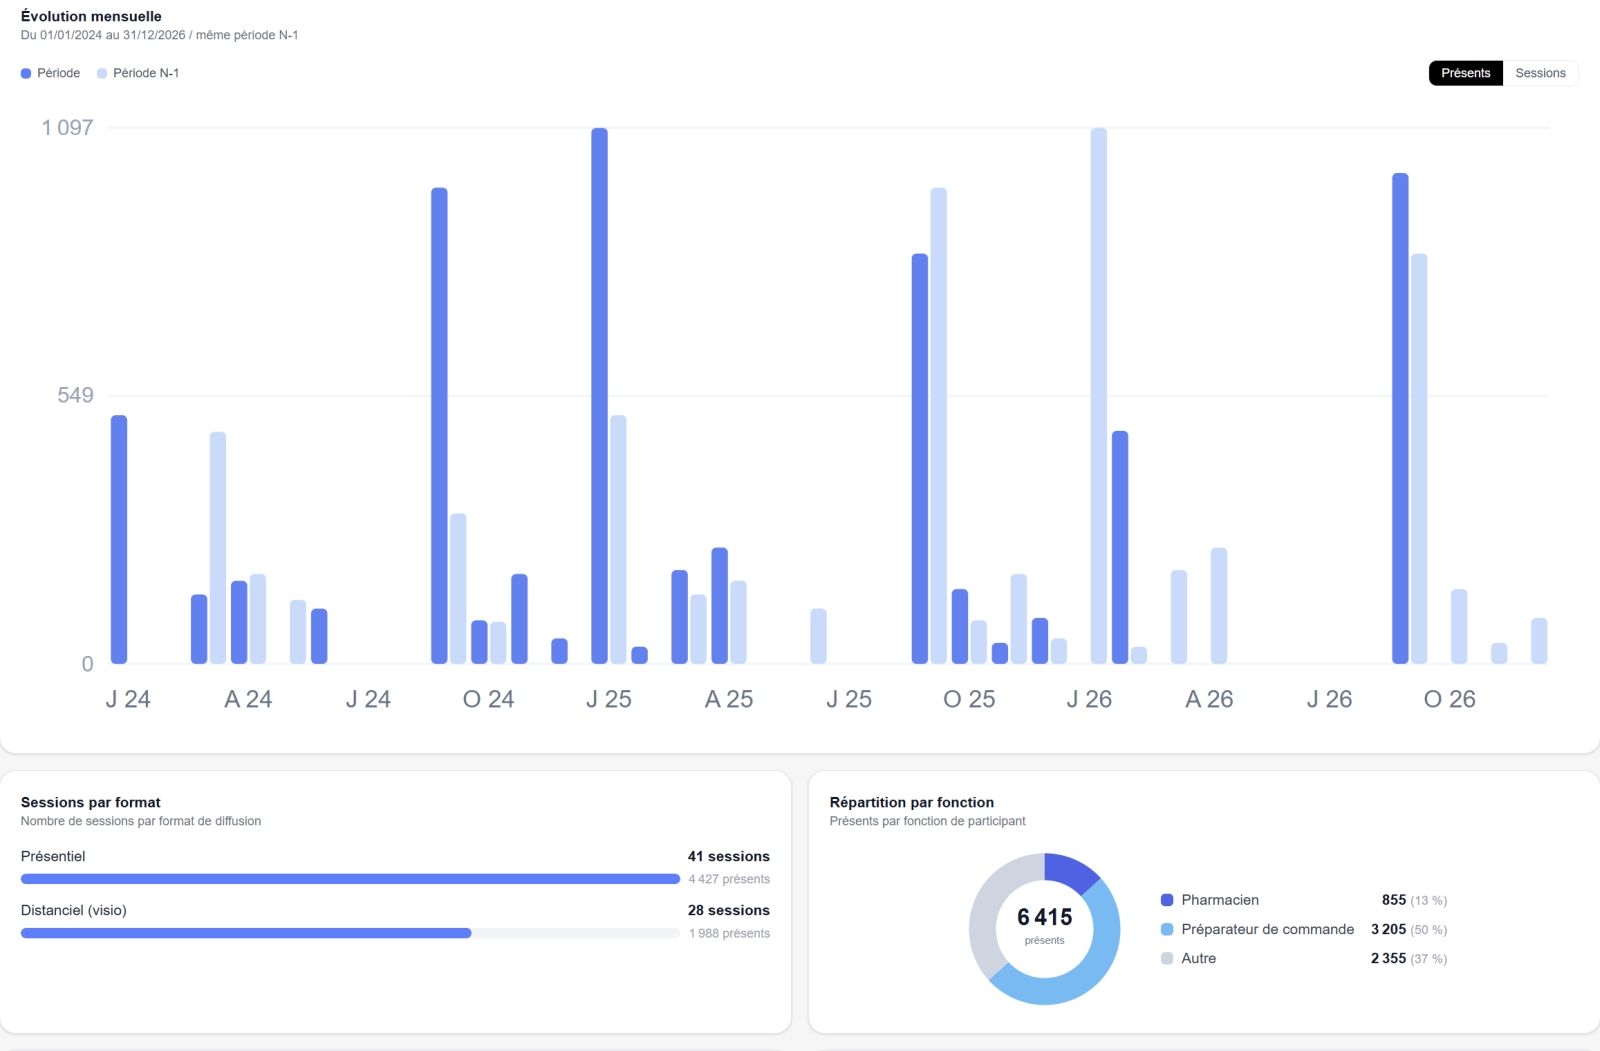This screenshot has height=1051, width=1600.
Task: Click the "O 24" axis label
Action: tap(488, 699)
